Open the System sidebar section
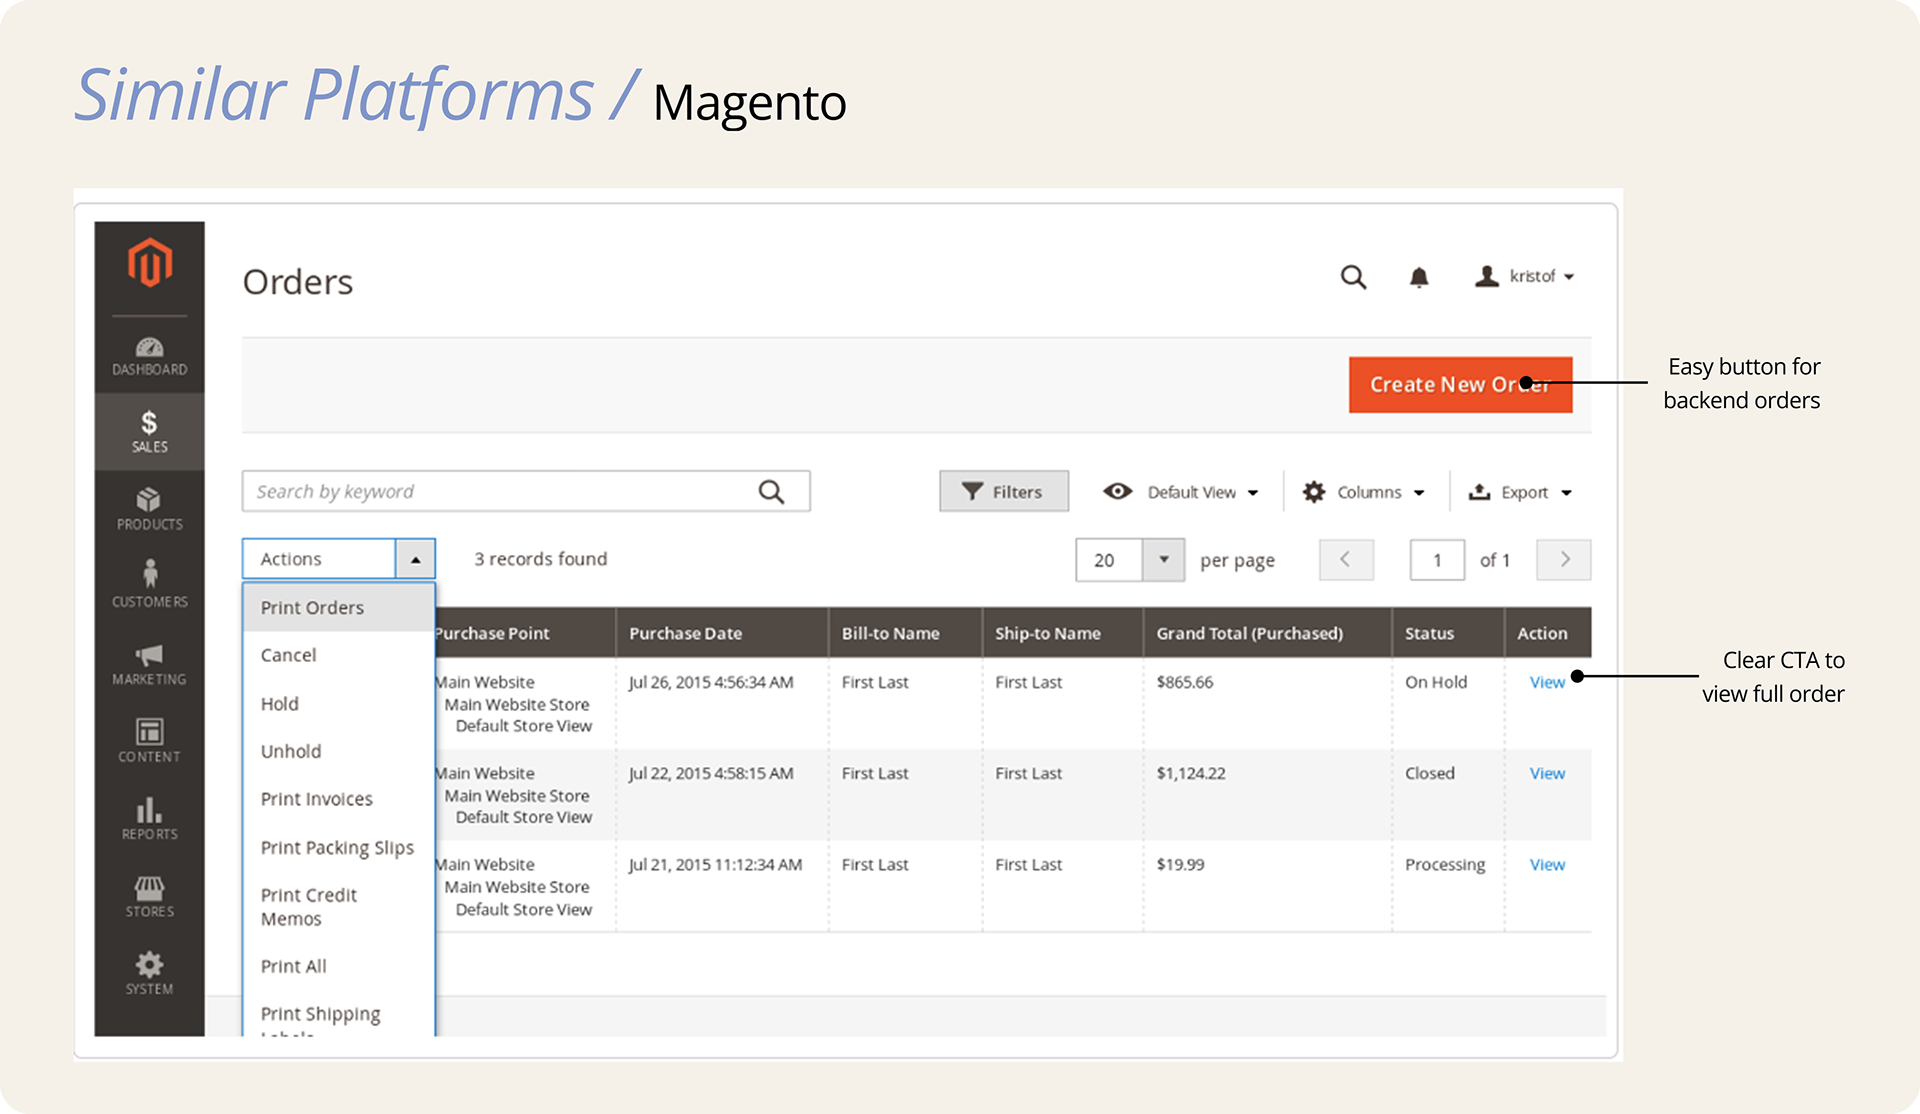The image size is (1920, 1114). [x=150, y=973]
